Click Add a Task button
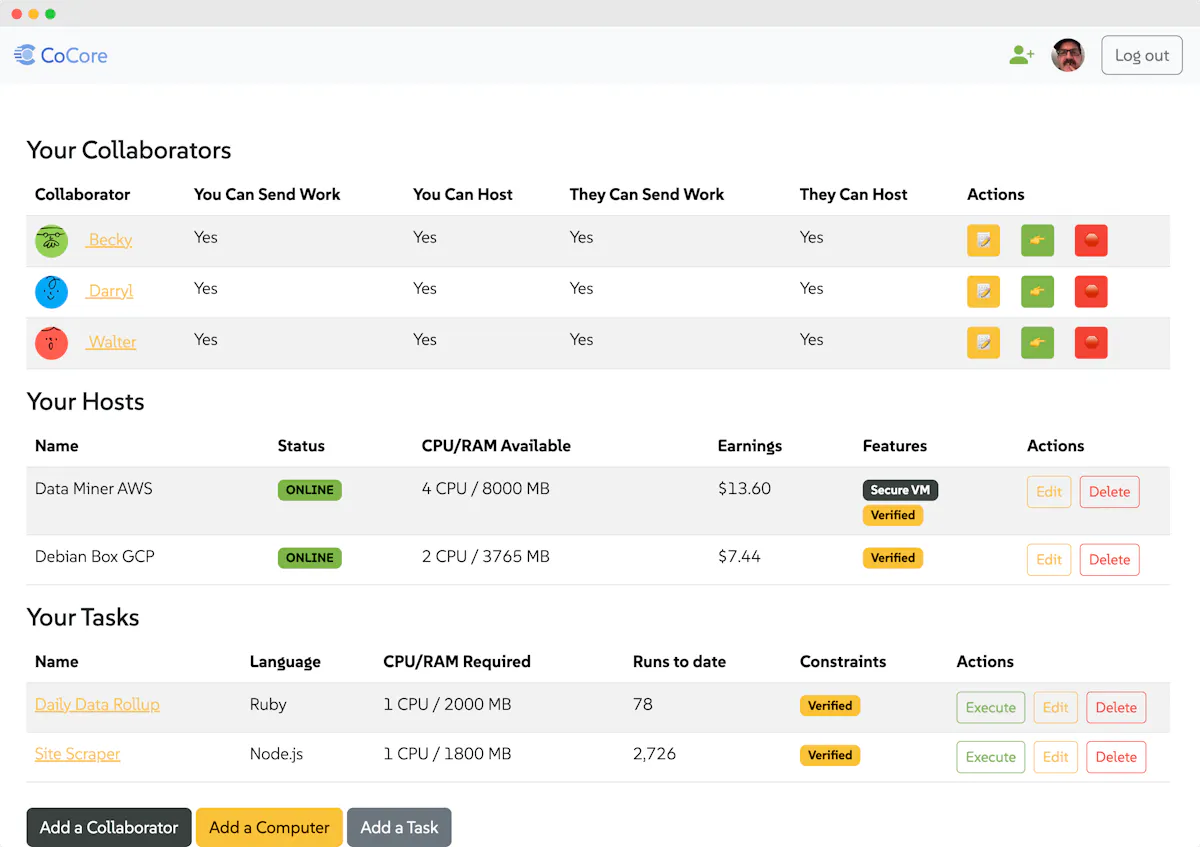 pyautogui.click(x=399, y=827)
